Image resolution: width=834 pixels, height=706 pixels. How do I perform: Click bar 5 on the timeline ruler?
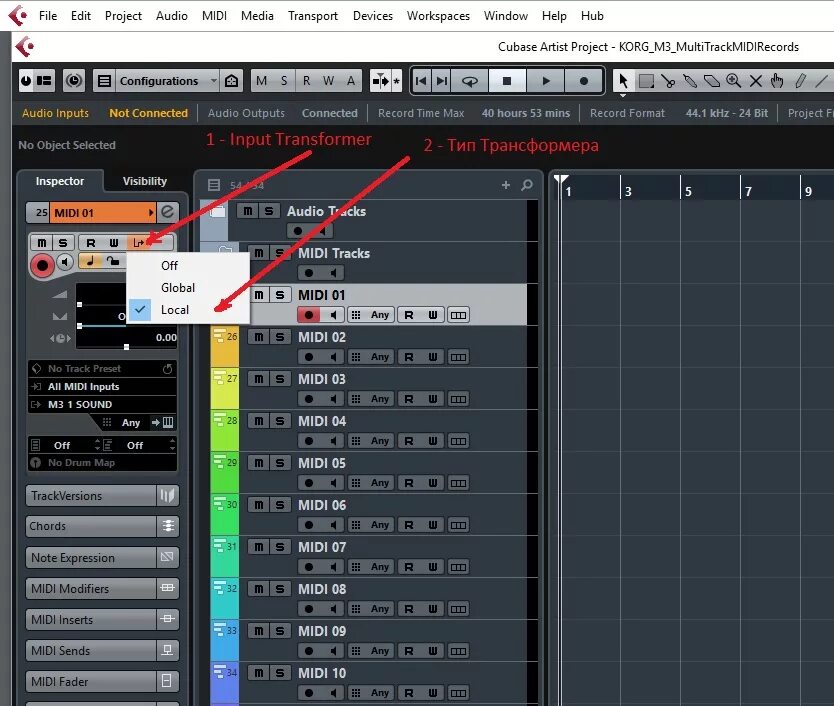tap(688, 191)
